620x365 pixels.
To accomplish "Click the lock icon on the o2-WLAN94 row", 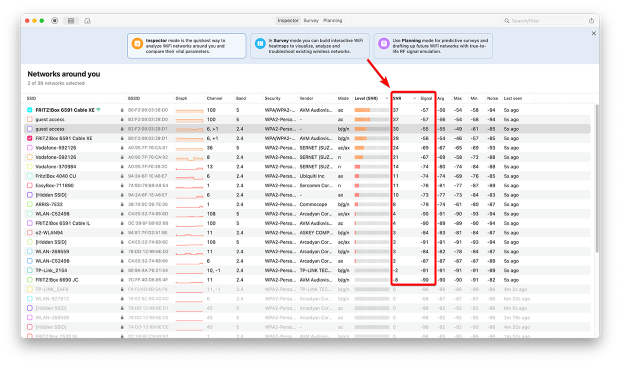I will [x=122, y=233].
